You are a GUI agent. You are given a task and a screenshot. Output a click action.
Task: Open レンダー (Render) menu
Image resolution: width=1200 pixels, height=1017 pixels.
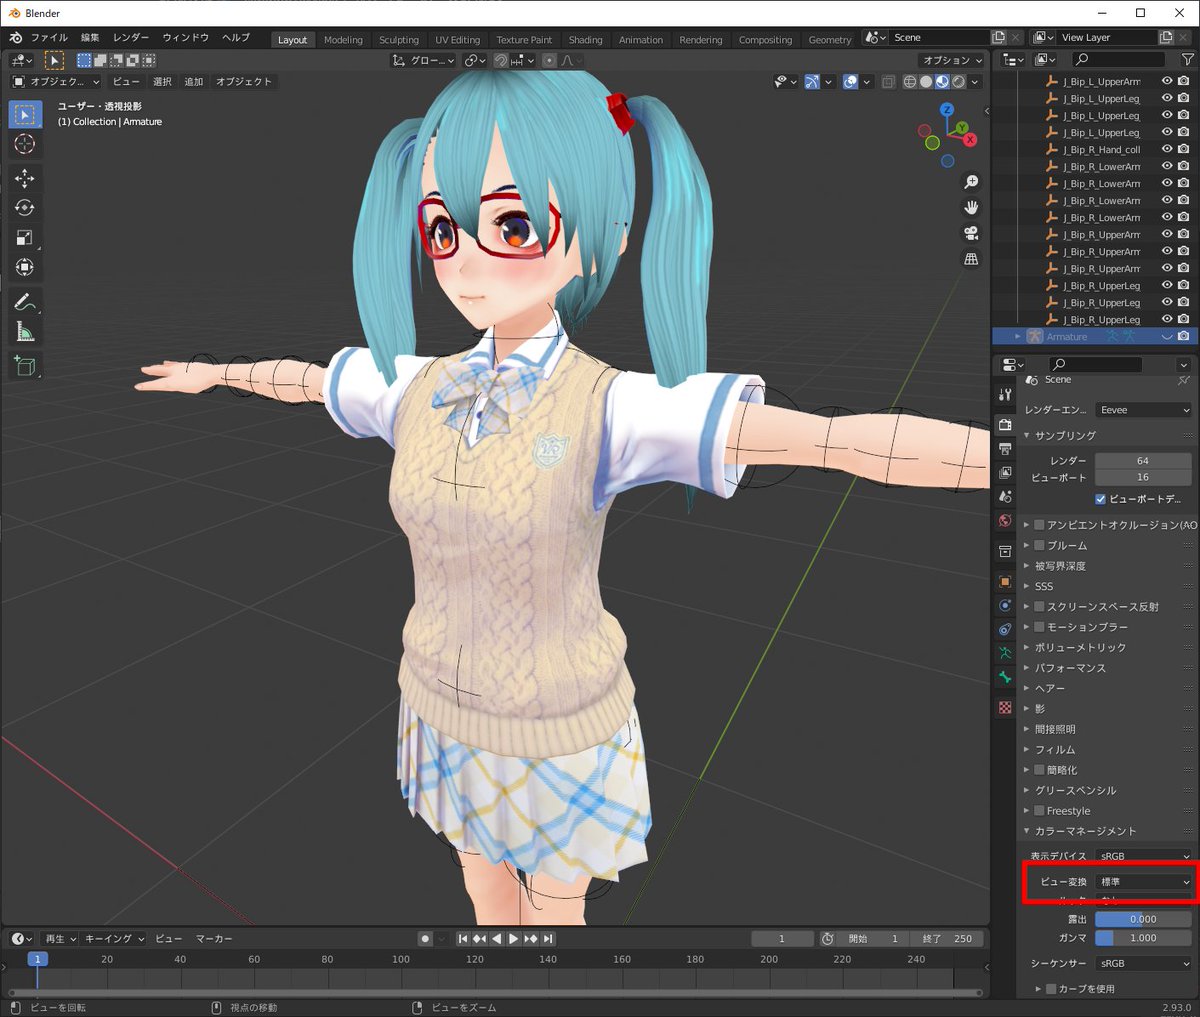[x=131, y=38]
